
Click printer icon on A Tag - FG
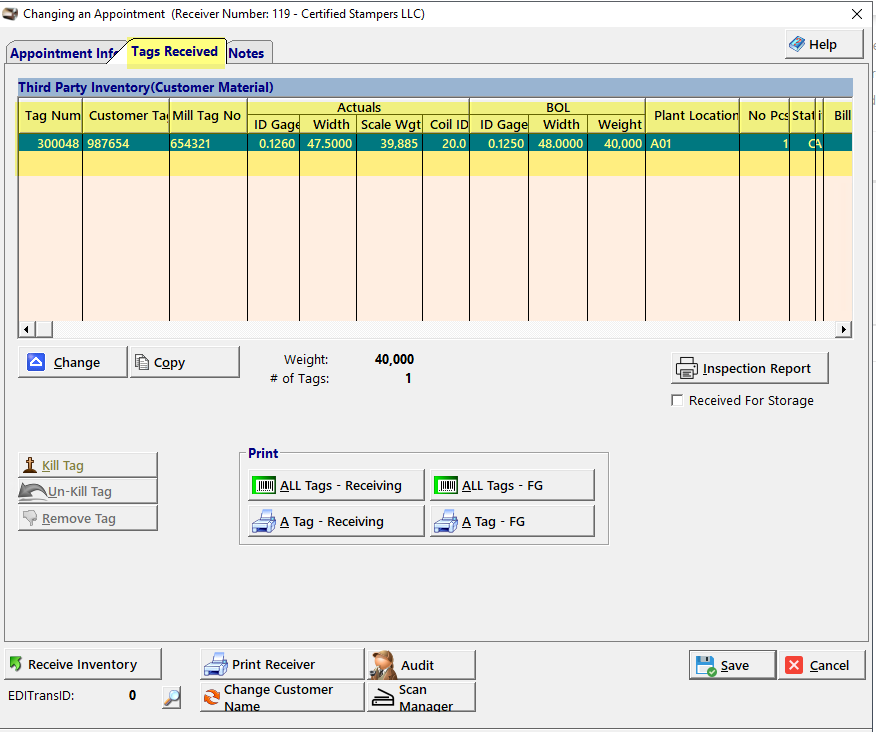pos(446,521)
